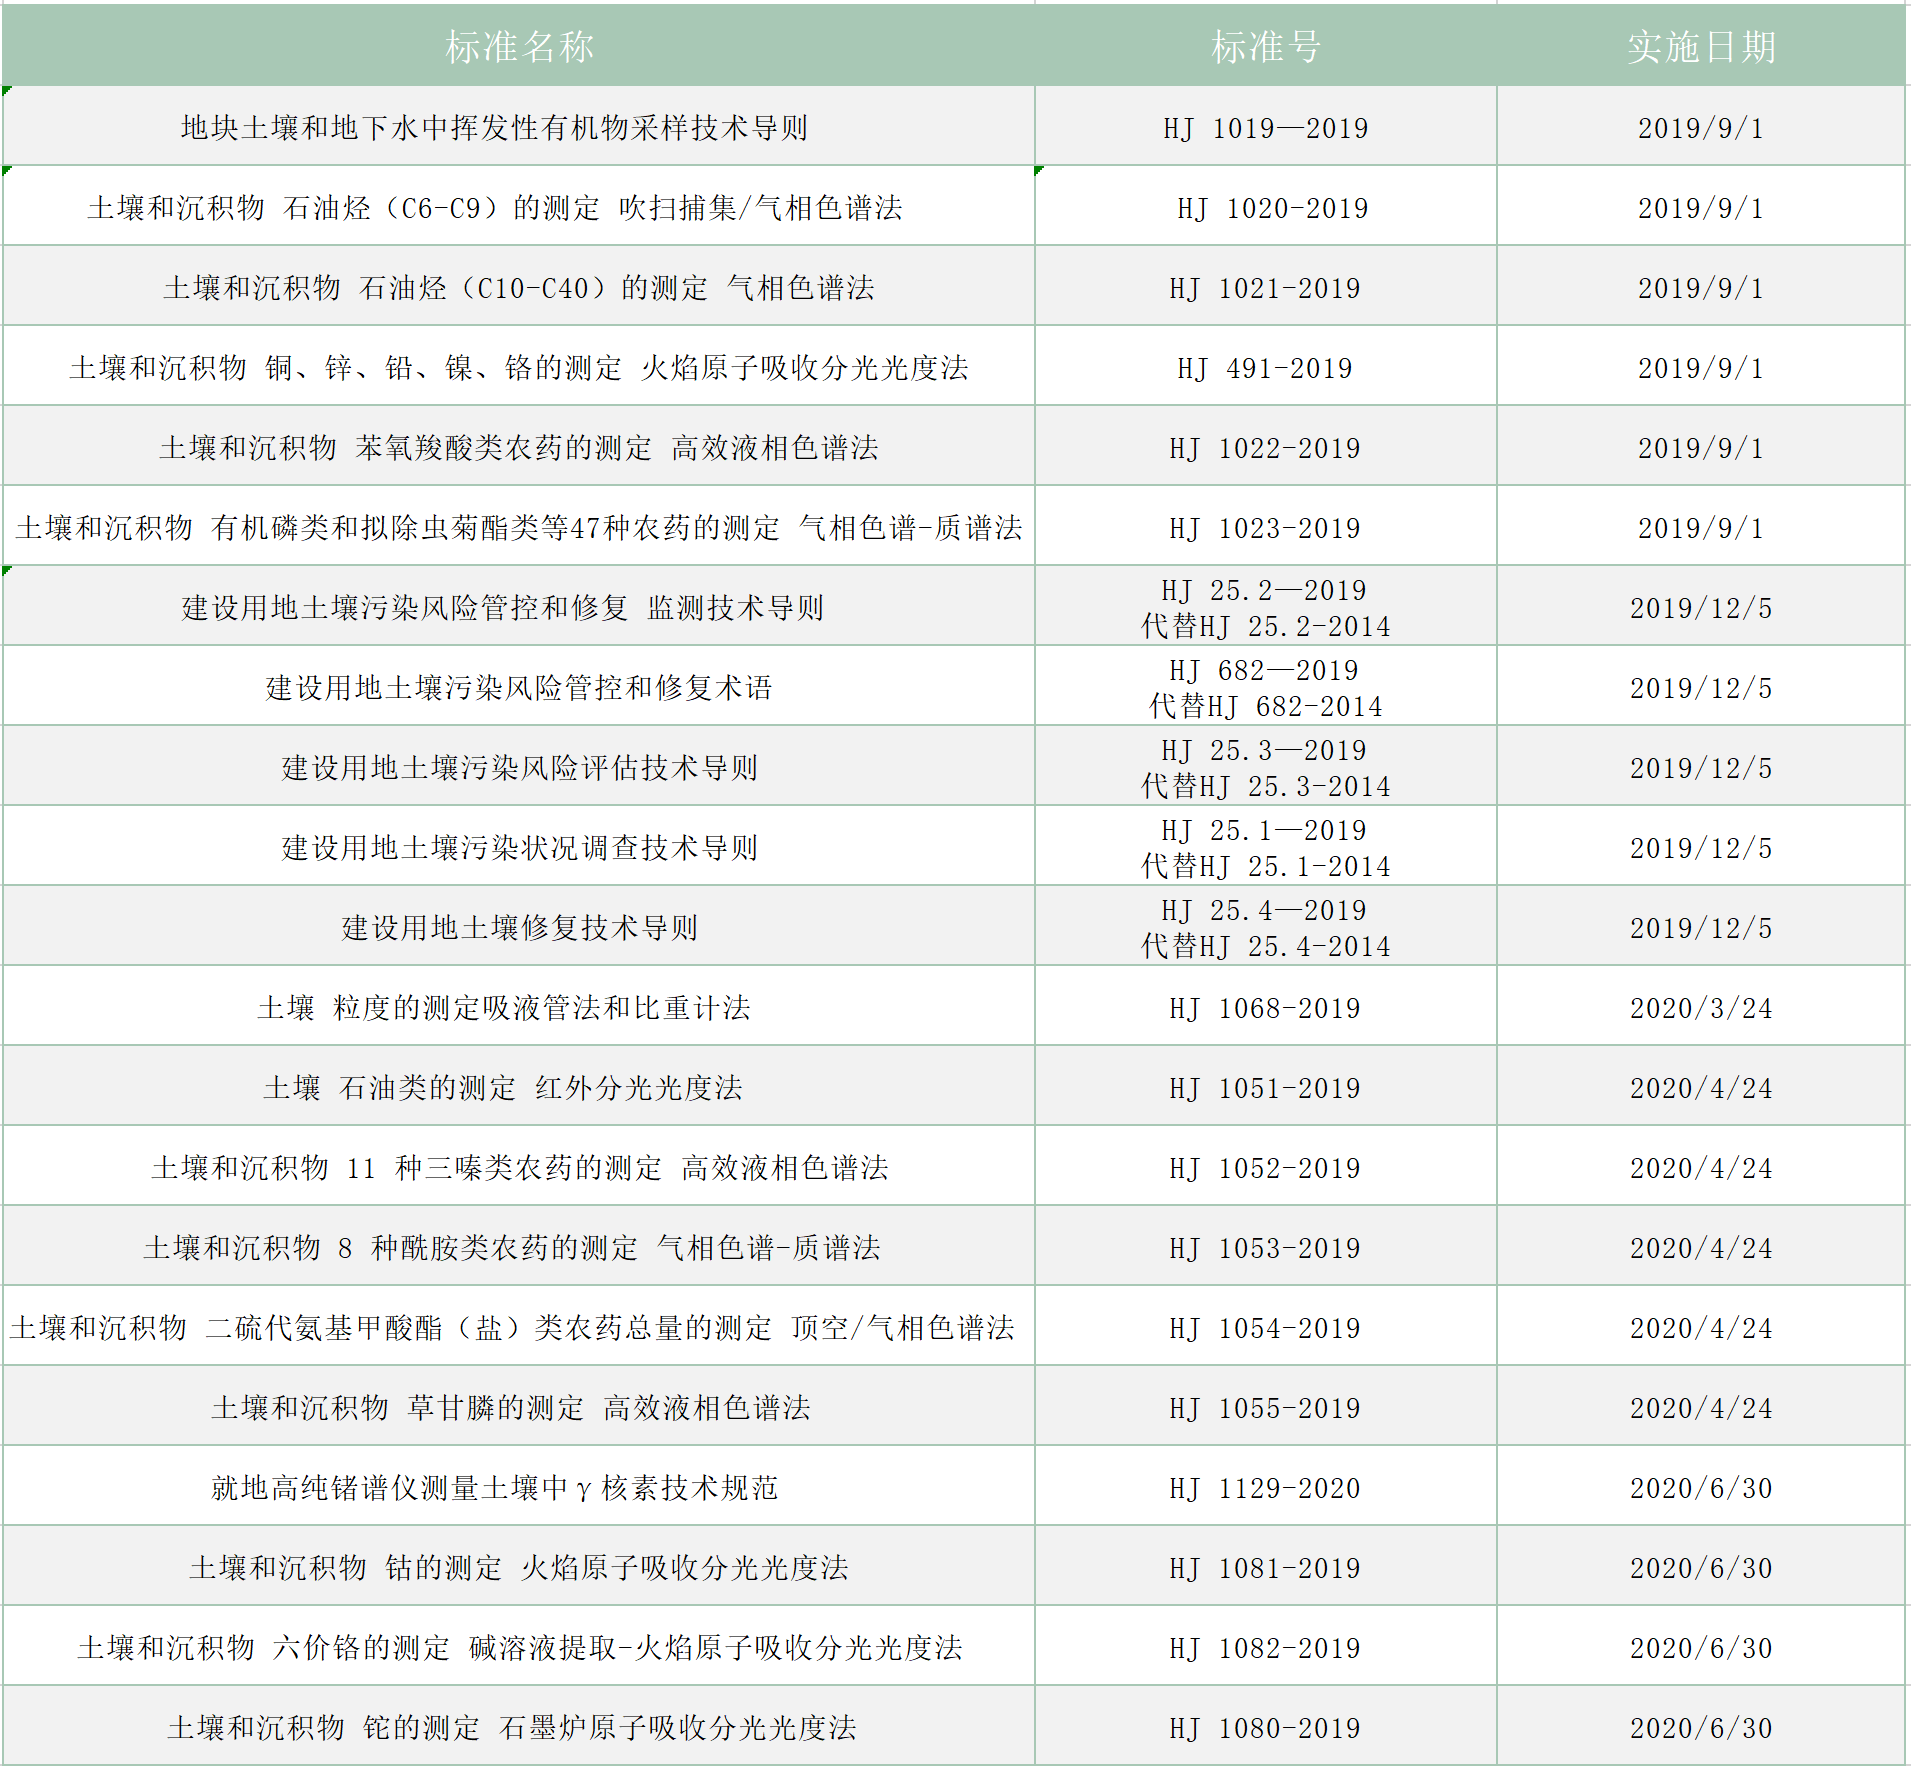Click the 铊的测定 石墨炉原子吸收 name cell
The height and width of the screenshot is (1768, 1911).
[510, 1728]
